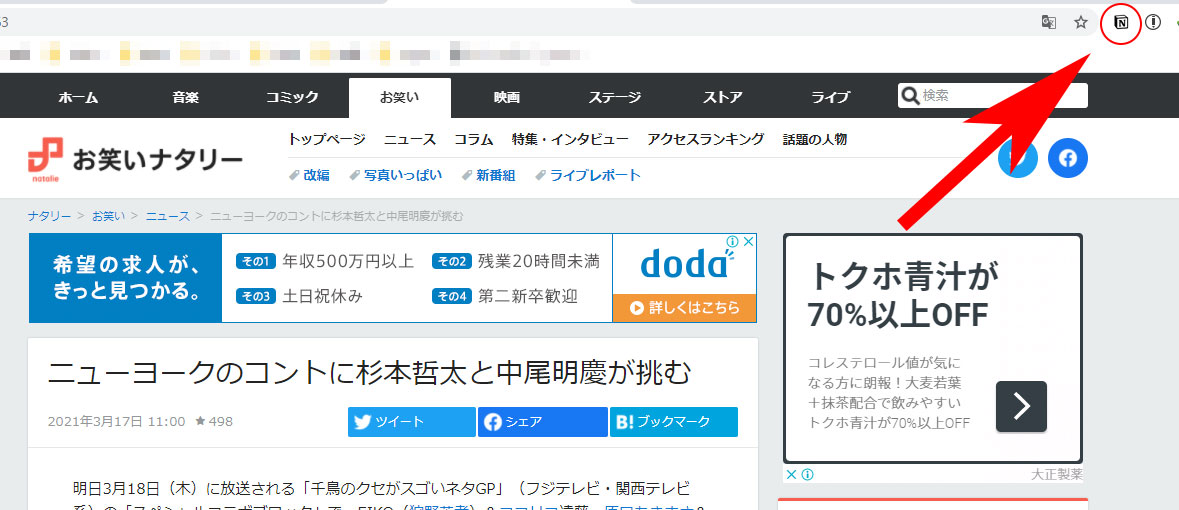Image resolution: width=1179 pixels, height=510 pixels.
Task: Click the article headline ニューヨークのコントに
Action: pos(368,373)
